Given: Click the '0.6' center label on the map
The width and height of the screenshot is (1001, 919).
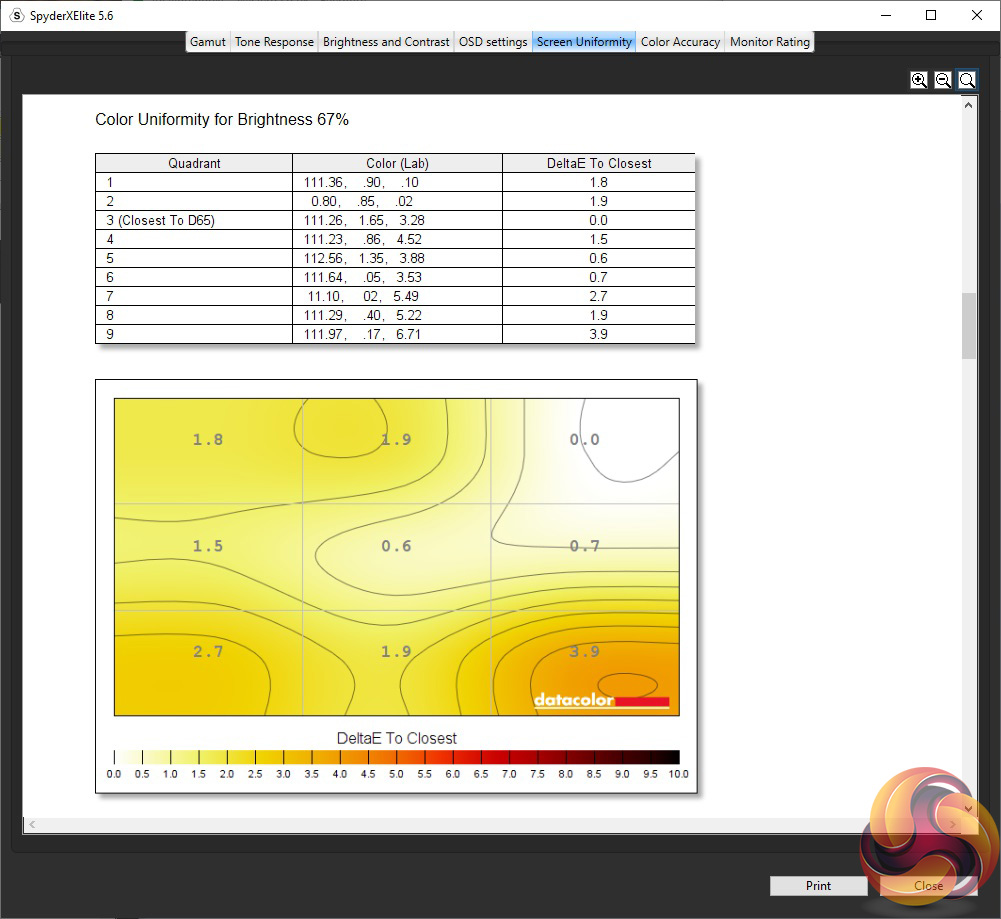Looking at the screenshot, I should [x=396, y=546].
